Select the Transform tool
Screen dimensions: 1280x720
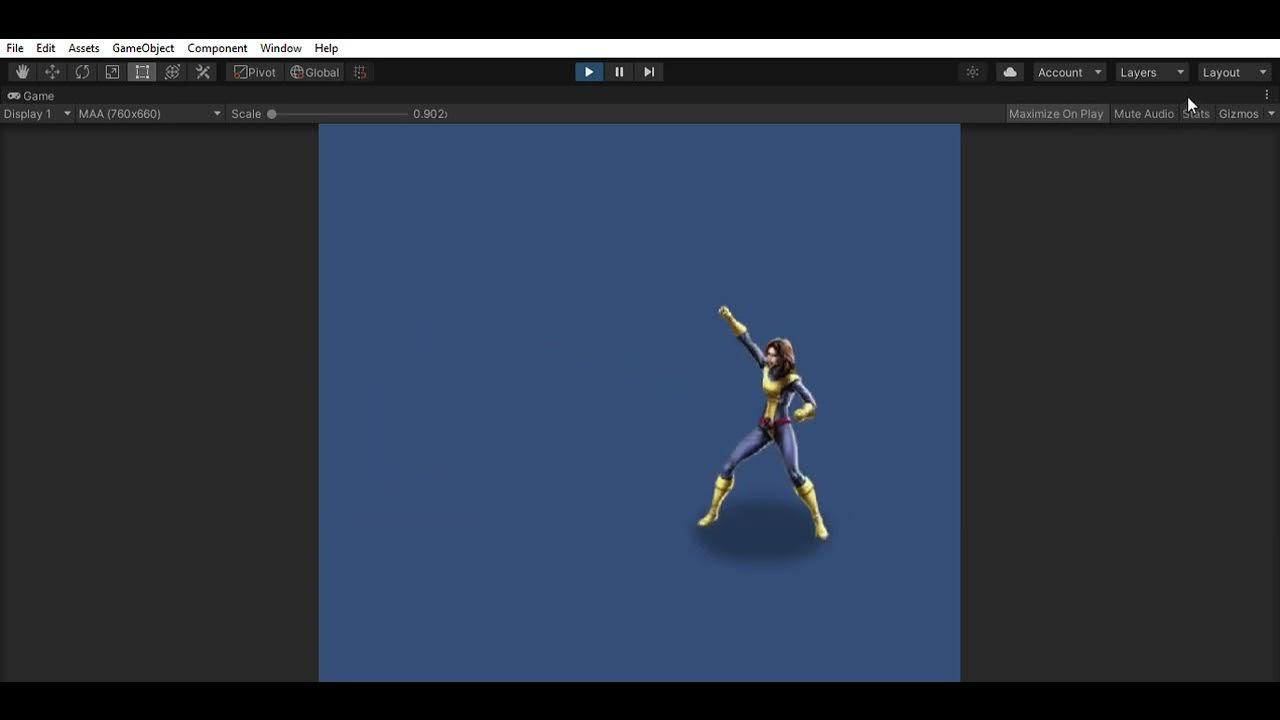tap(172, 72)
